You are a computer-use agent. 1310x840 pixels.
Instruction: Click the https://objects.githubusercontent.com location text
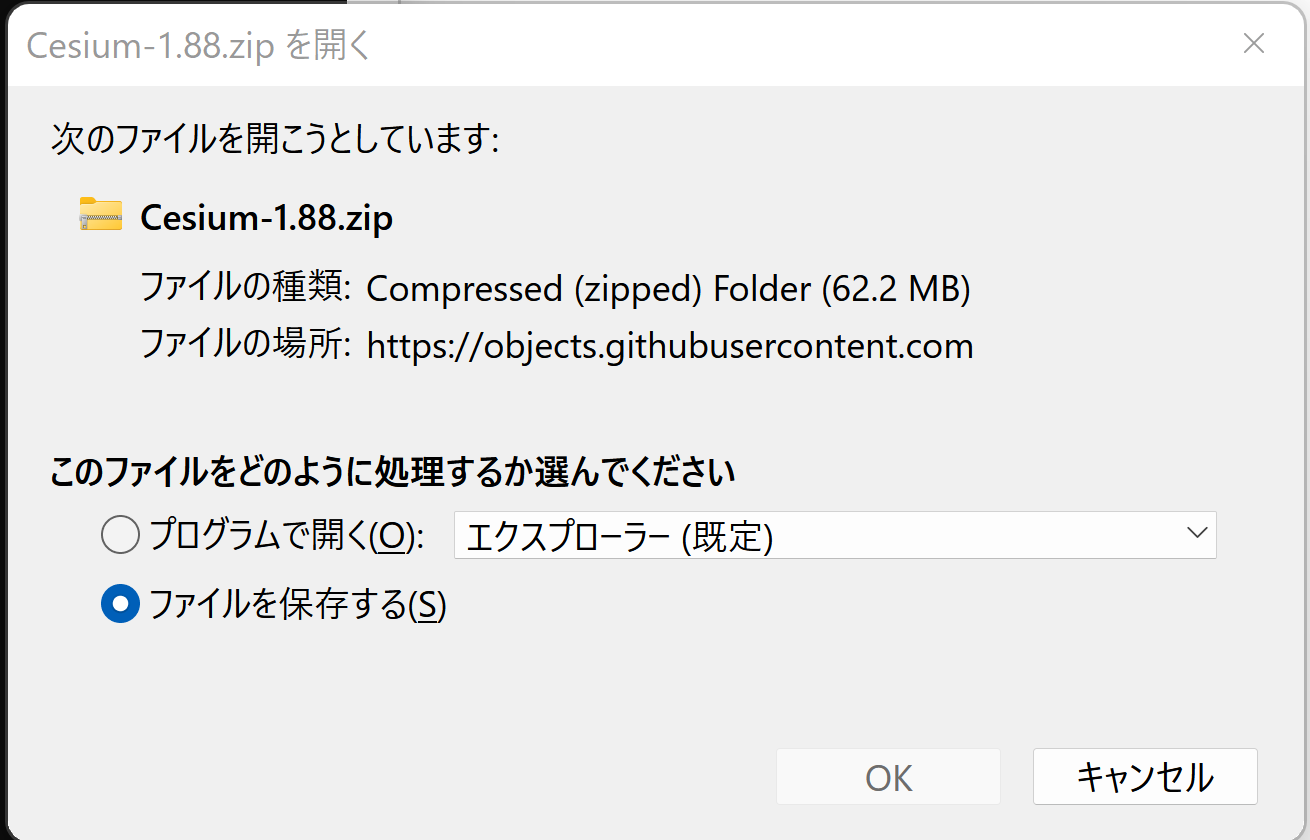(x=670, y=346)
